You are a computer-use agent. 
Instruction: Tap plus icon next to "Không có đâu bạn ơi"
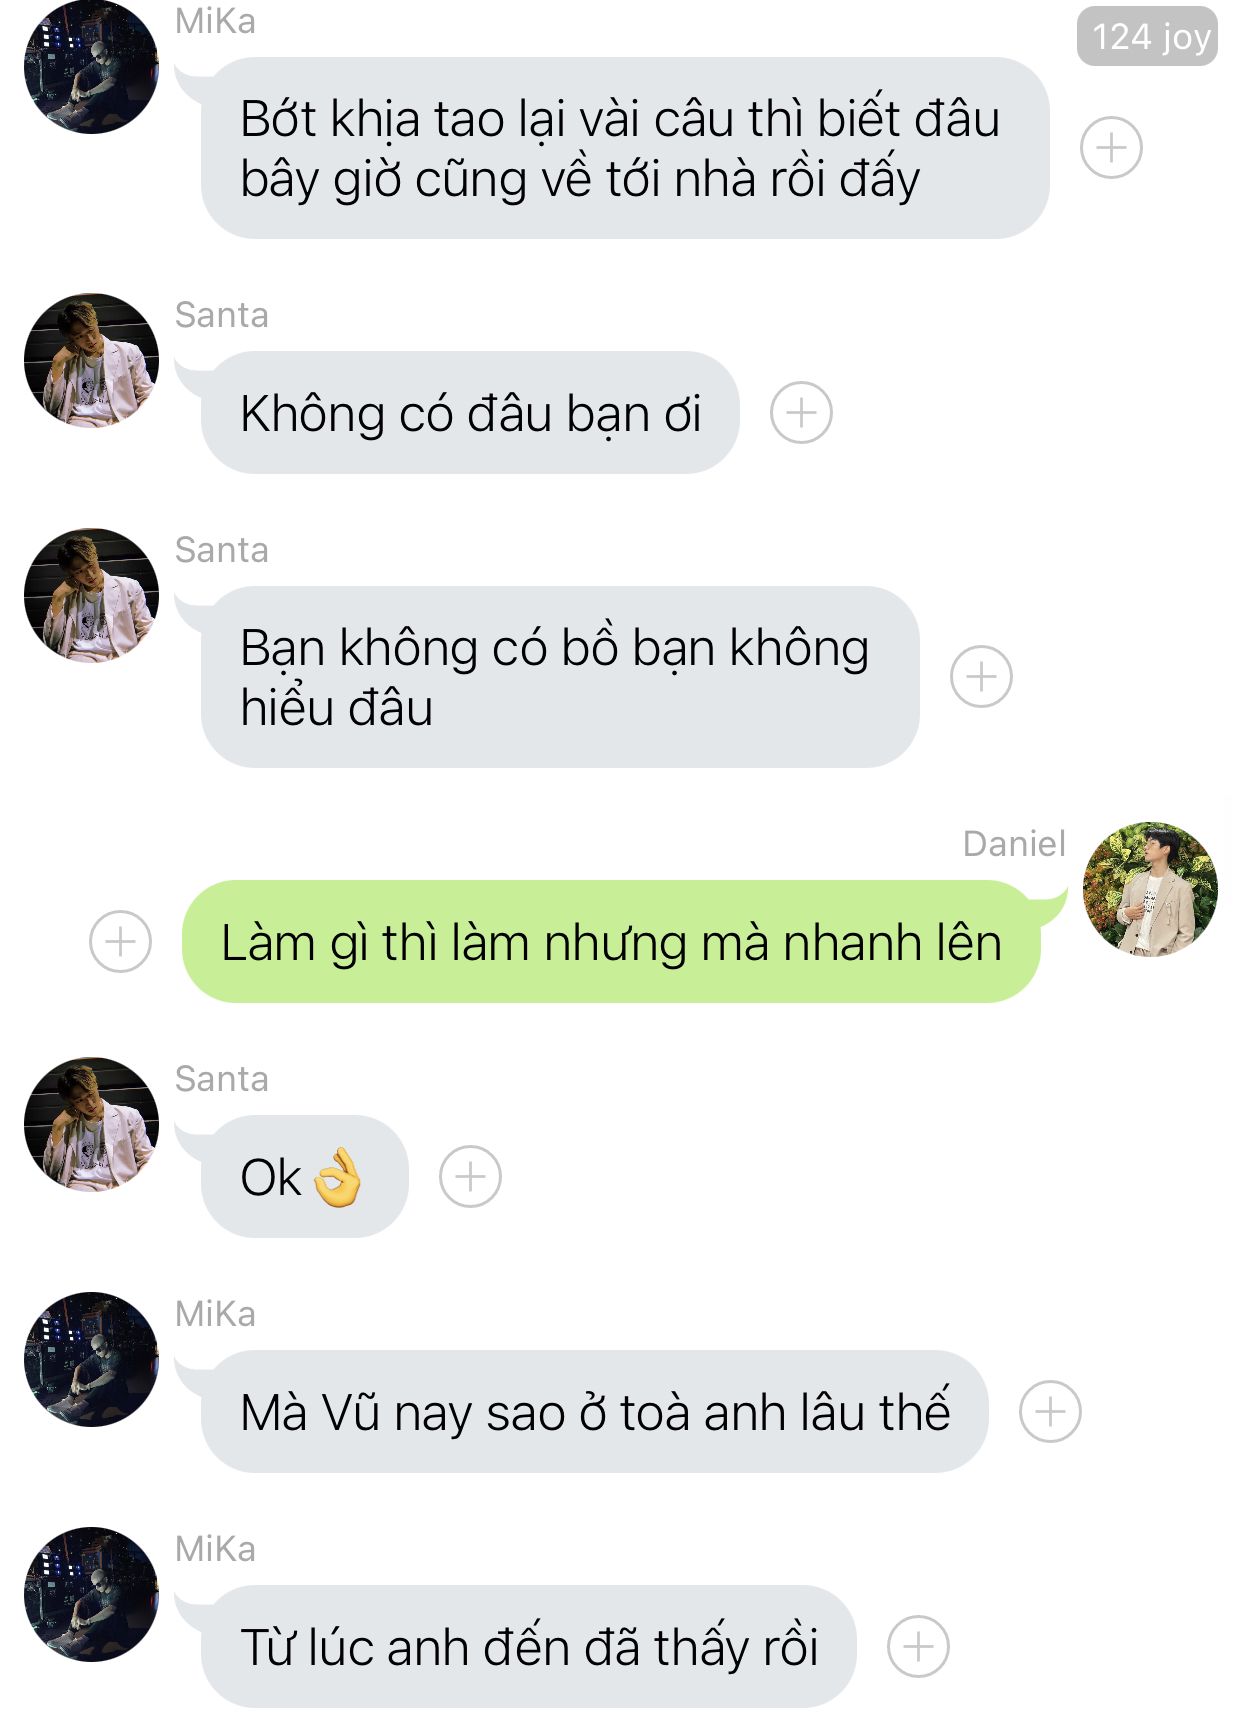(801, 412)
